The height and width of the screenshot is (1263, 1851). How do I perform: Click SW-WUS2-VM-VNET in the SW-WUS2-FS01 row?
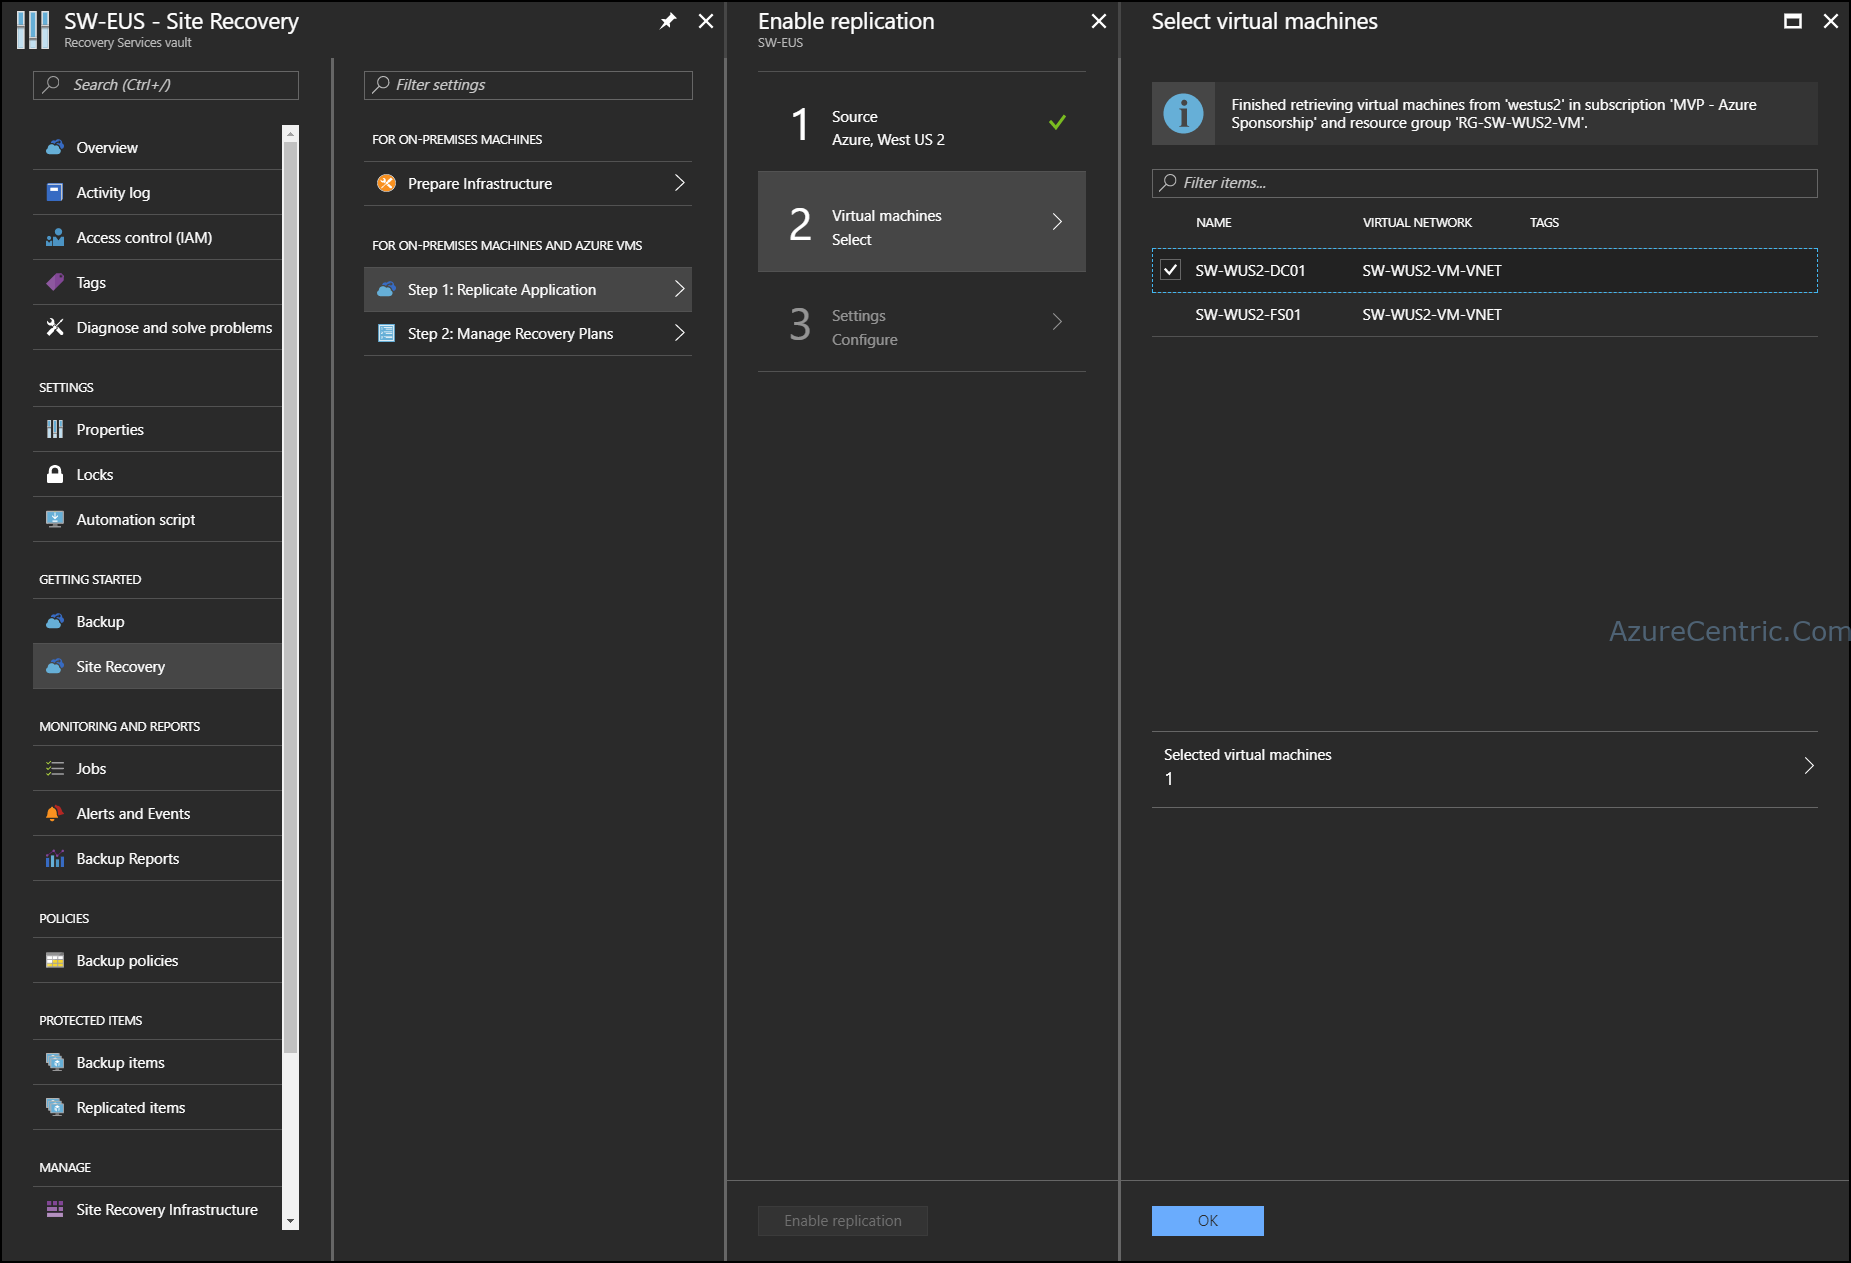(1431, 314)
